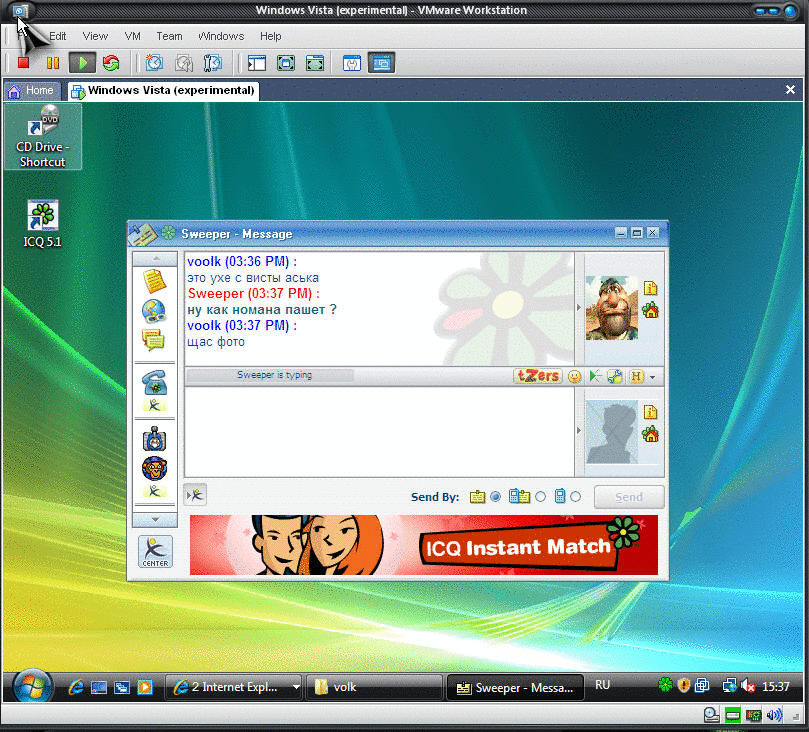
Task: Click the telephone icon in the ICQ sidebar
Action: 154,382
